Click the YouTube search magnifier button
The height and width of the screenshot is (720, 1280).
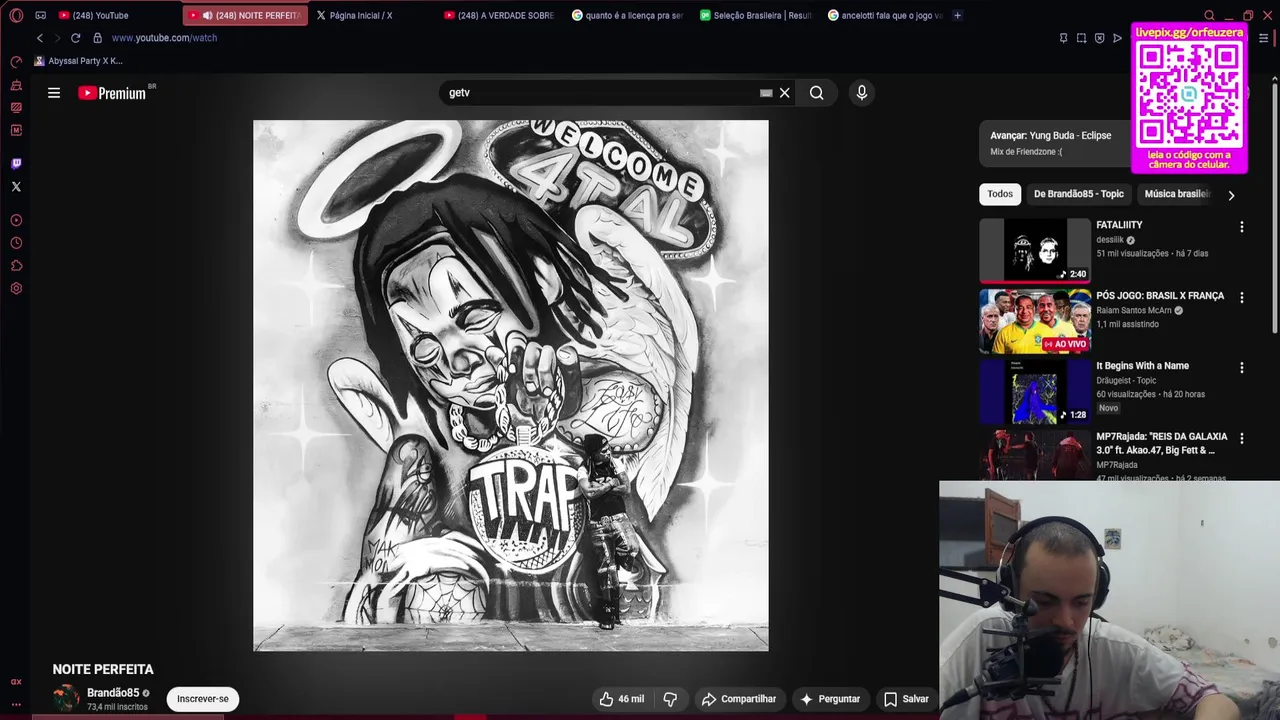tap(817, 93)
